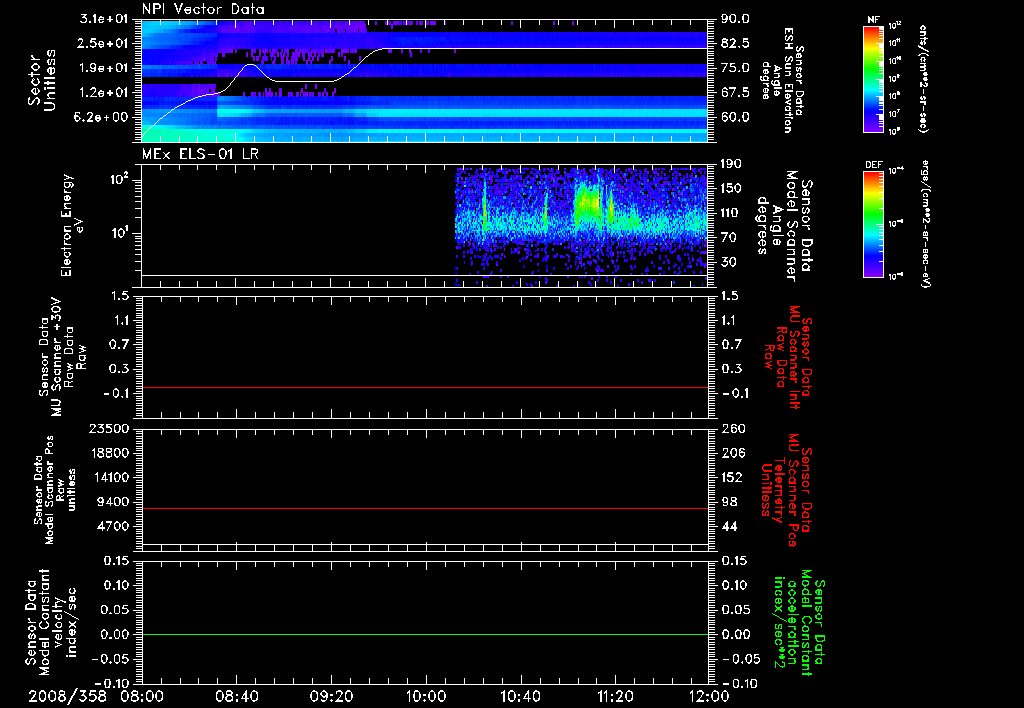Click the green velocity line
The height and width of the screenshot is (708, 1024).
pos(424,634)
